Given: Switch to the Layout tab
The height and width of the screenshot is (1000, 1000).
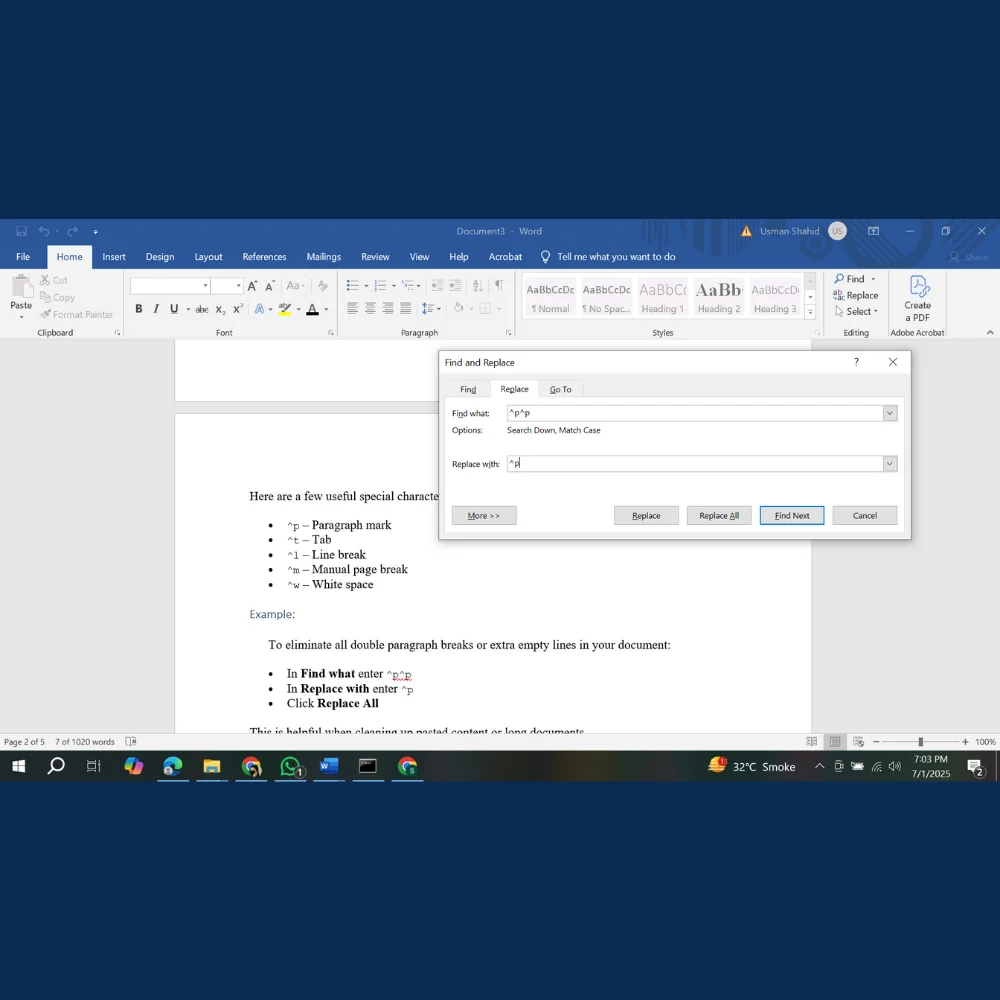Looking at the screenshot, I should pyautogui.click(x=208, y=256).
